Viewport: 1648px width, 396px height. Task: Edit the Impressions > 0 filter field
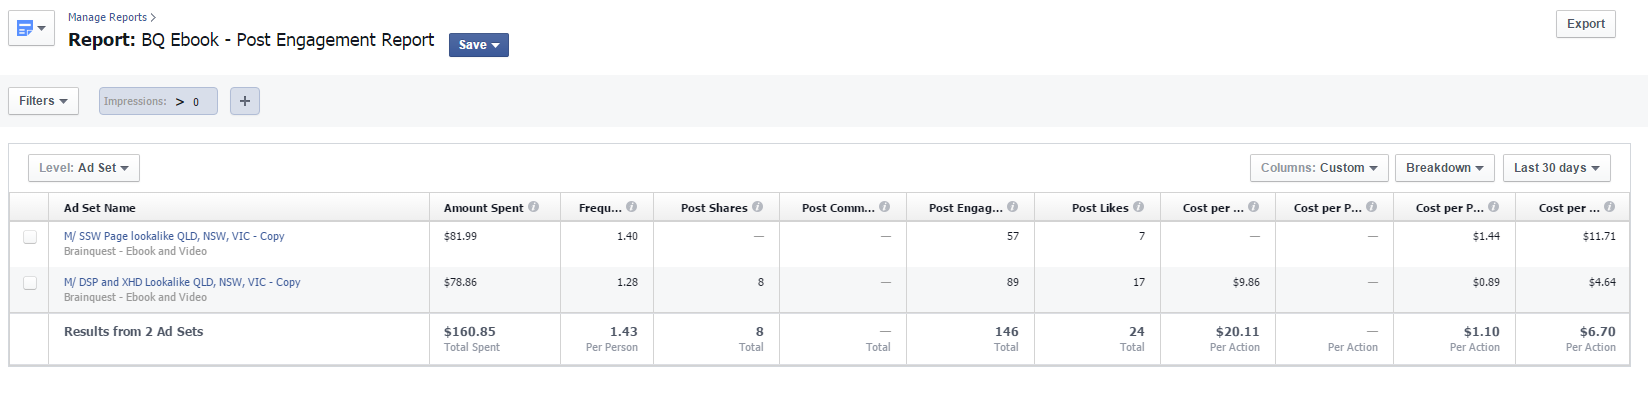coord(158,101)
